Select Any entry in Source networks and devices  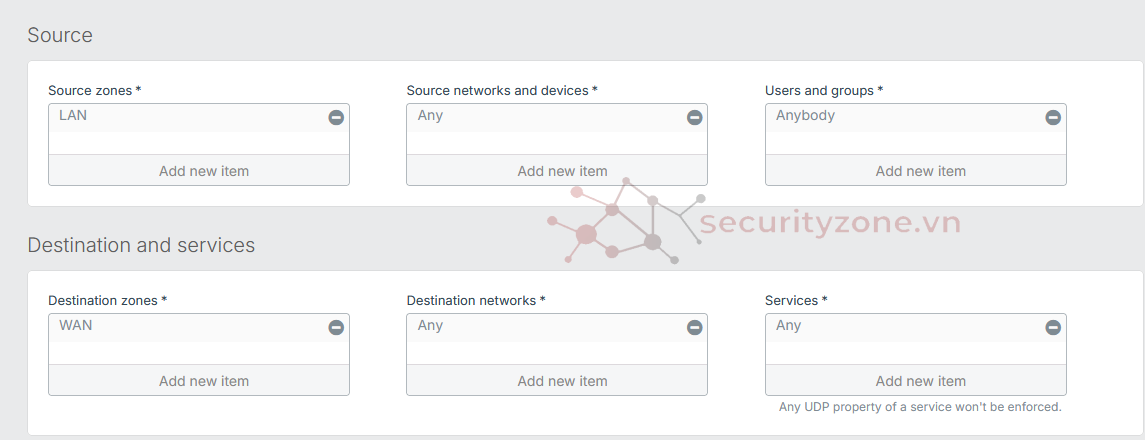click(430, 116)
